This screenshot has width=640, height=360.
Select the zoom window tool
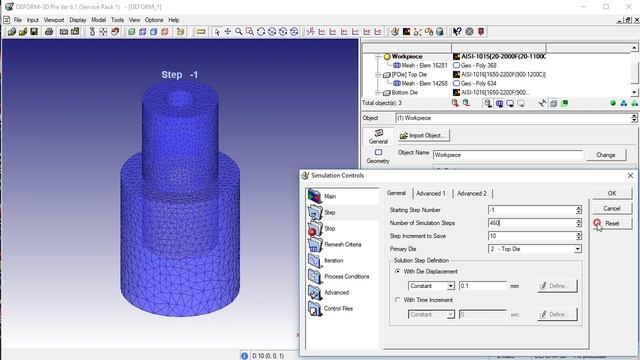tap(249, 31)
